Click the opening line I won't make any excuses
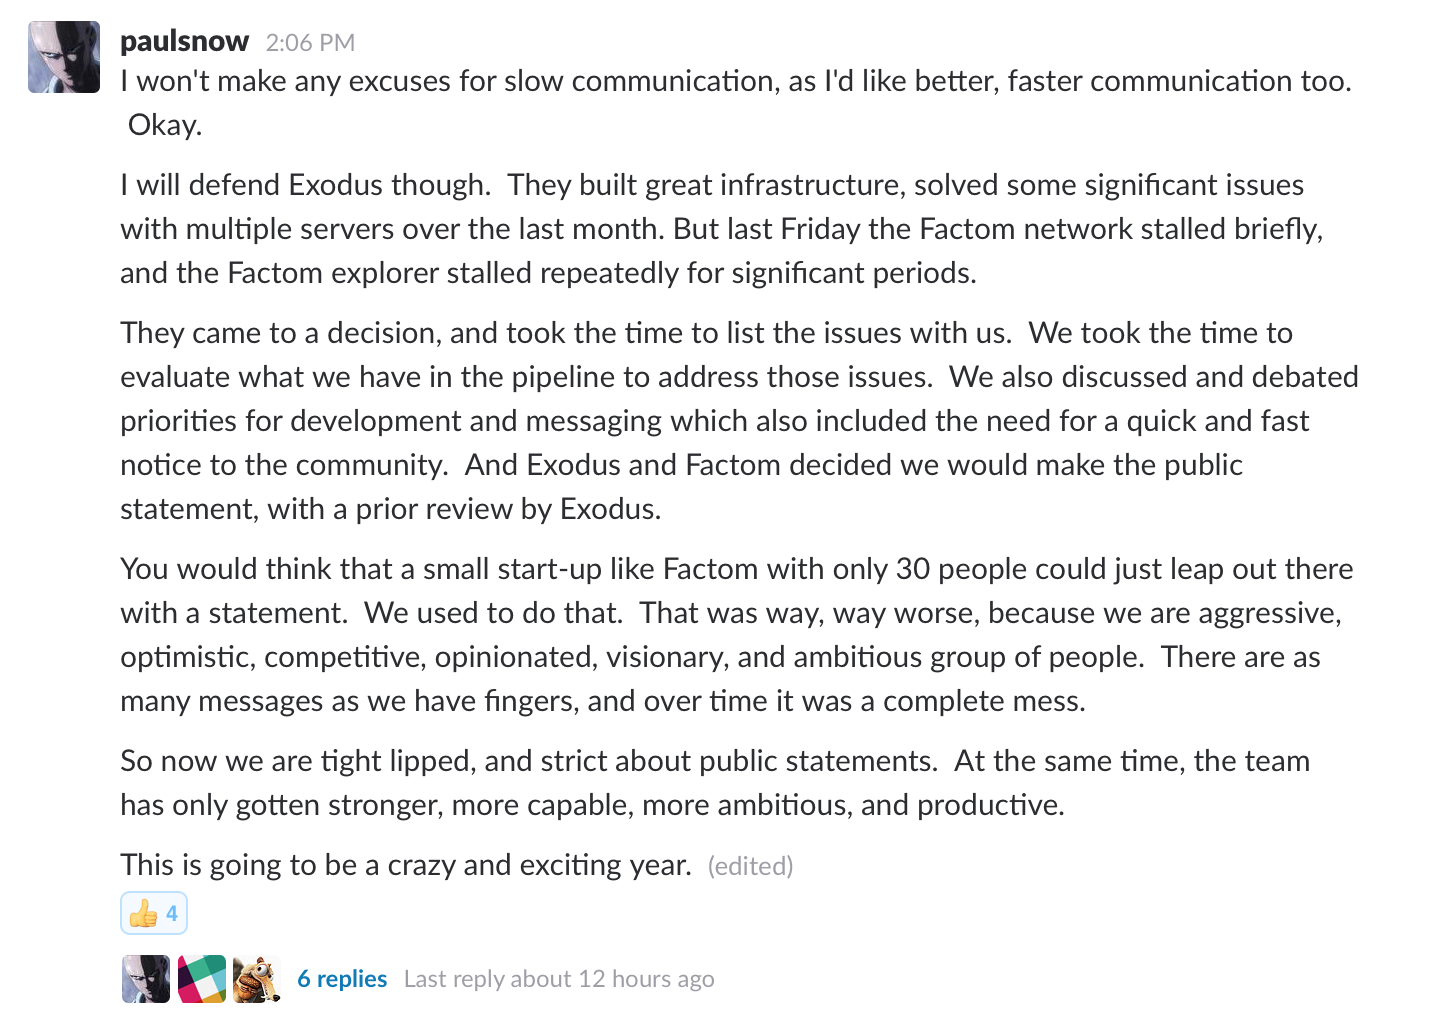Image resolution: width=1432 pixels, height=1030 pixels. tap(736, 81)
